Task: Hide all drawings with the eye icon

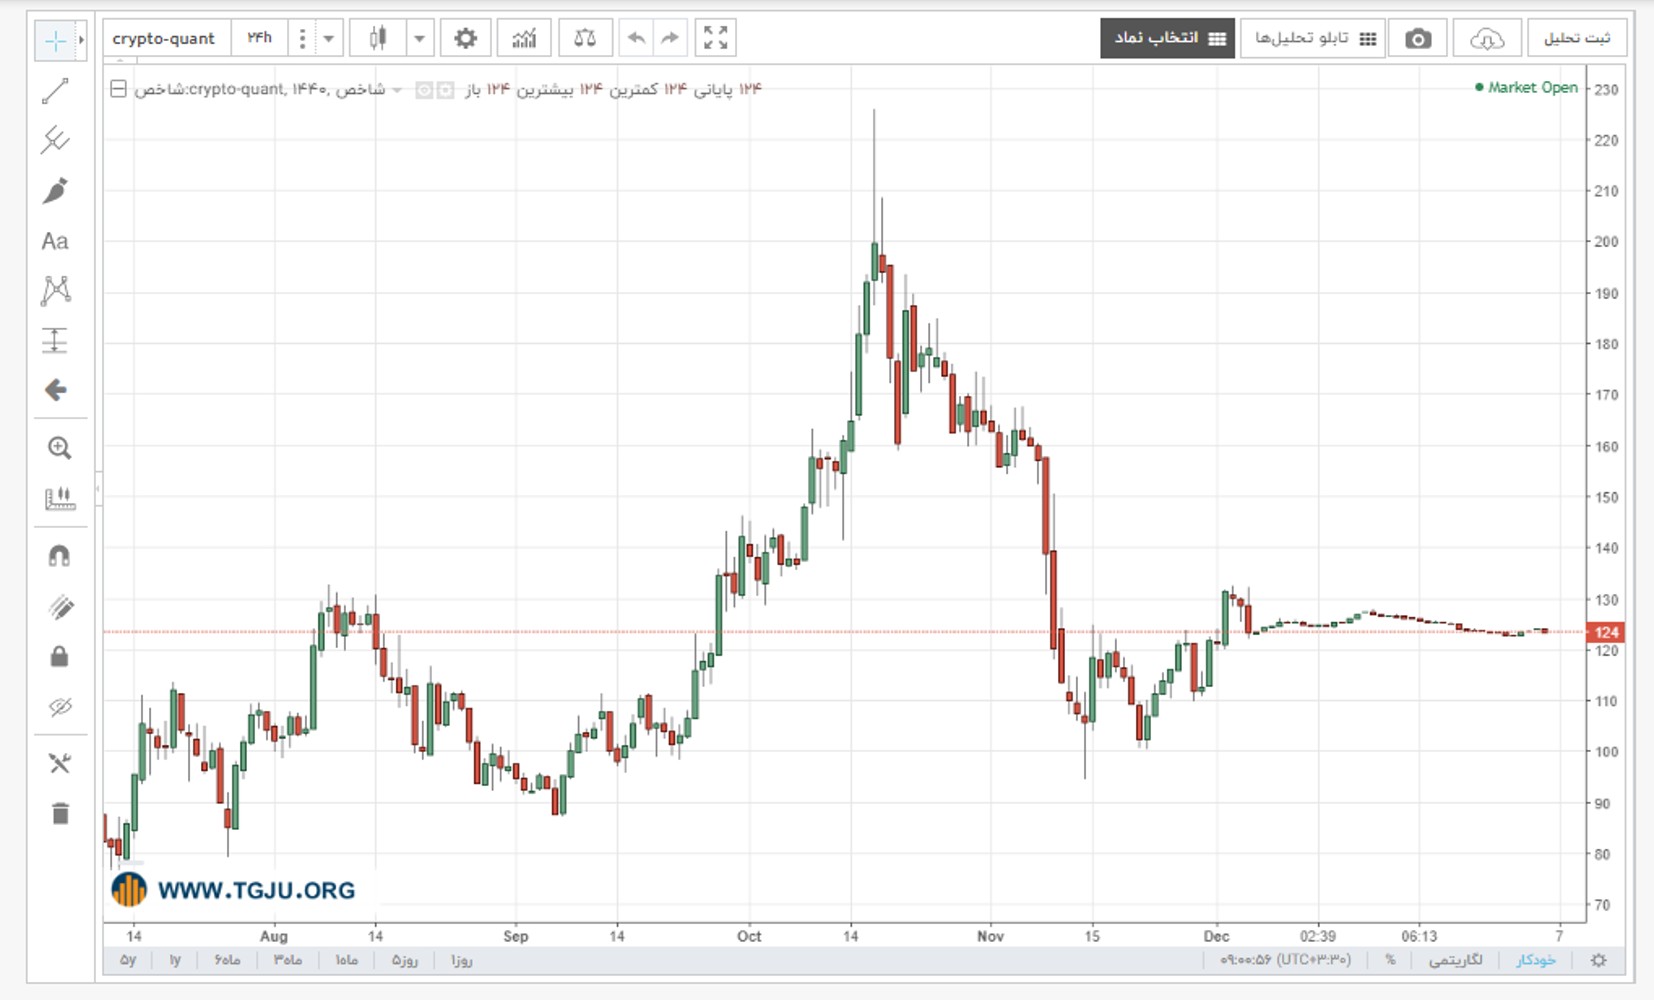Action: [60, 707]
